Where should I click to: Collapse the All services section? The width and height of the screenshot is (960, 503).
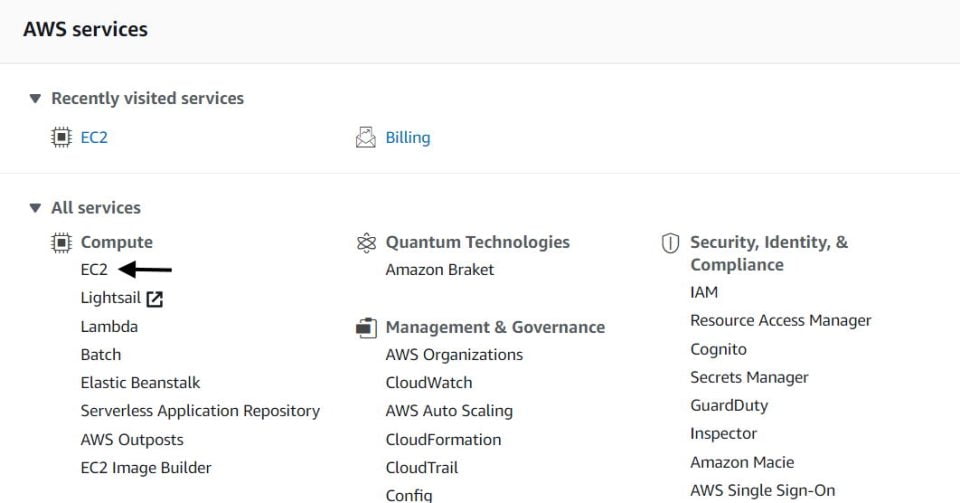pyautogui.click(x=35, y=208)
